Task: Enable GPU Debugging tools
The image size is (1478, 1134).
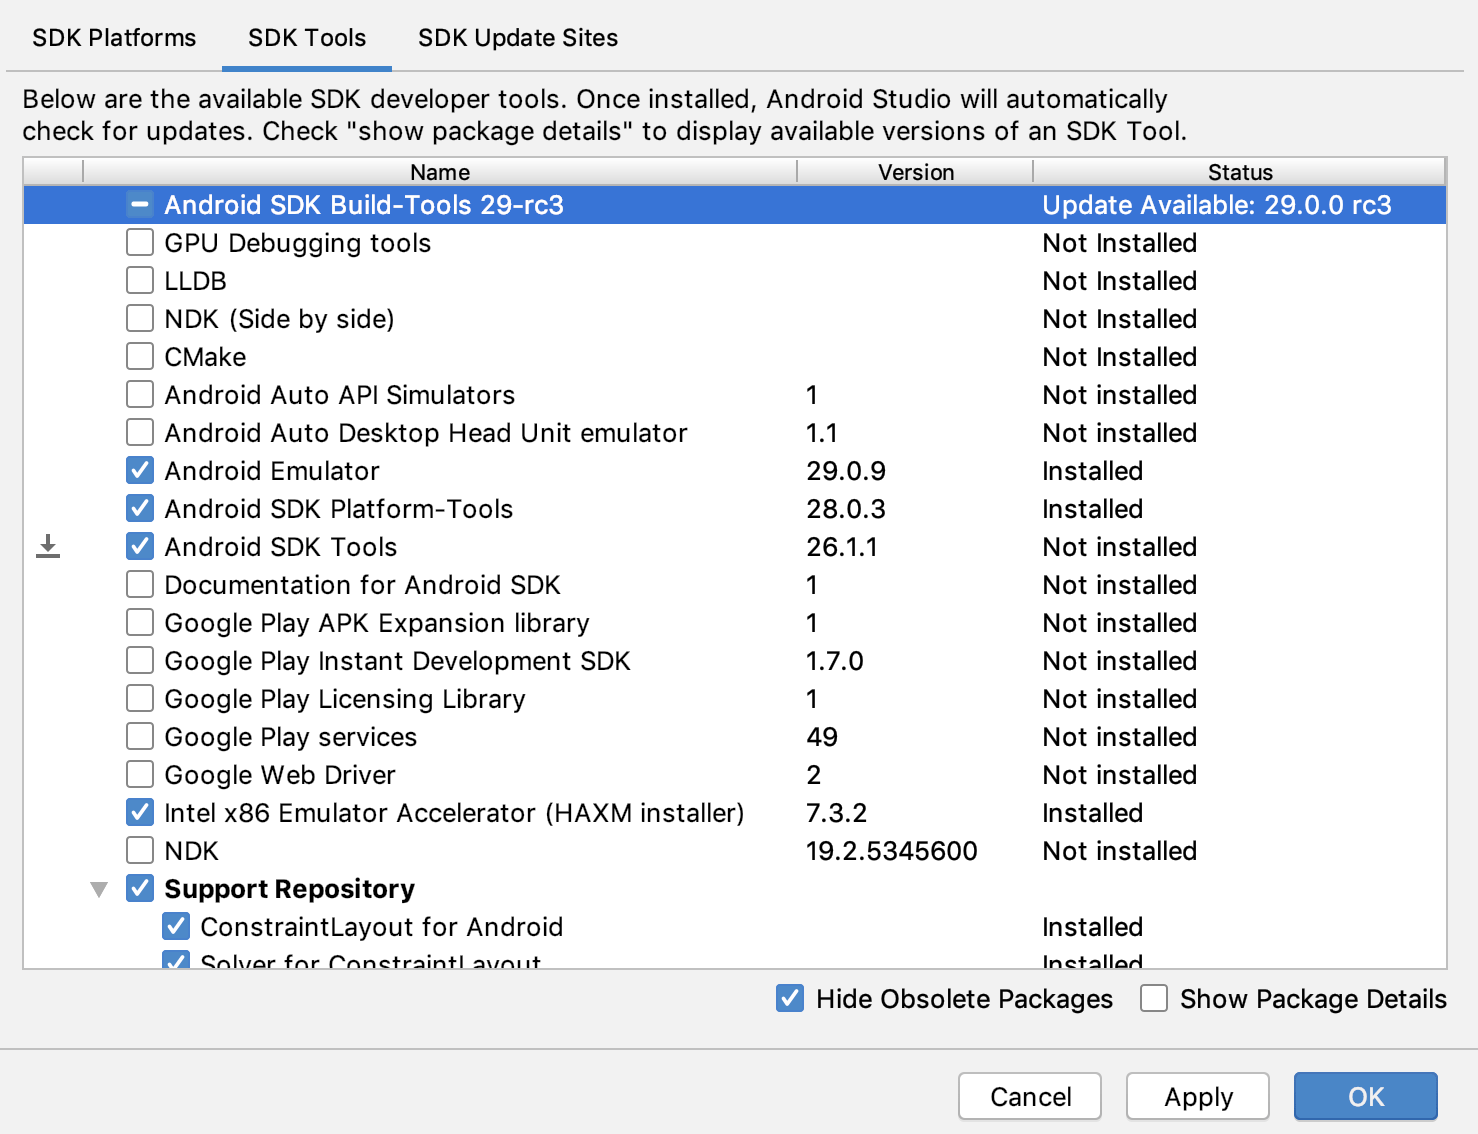Action: tap(139, 242)
